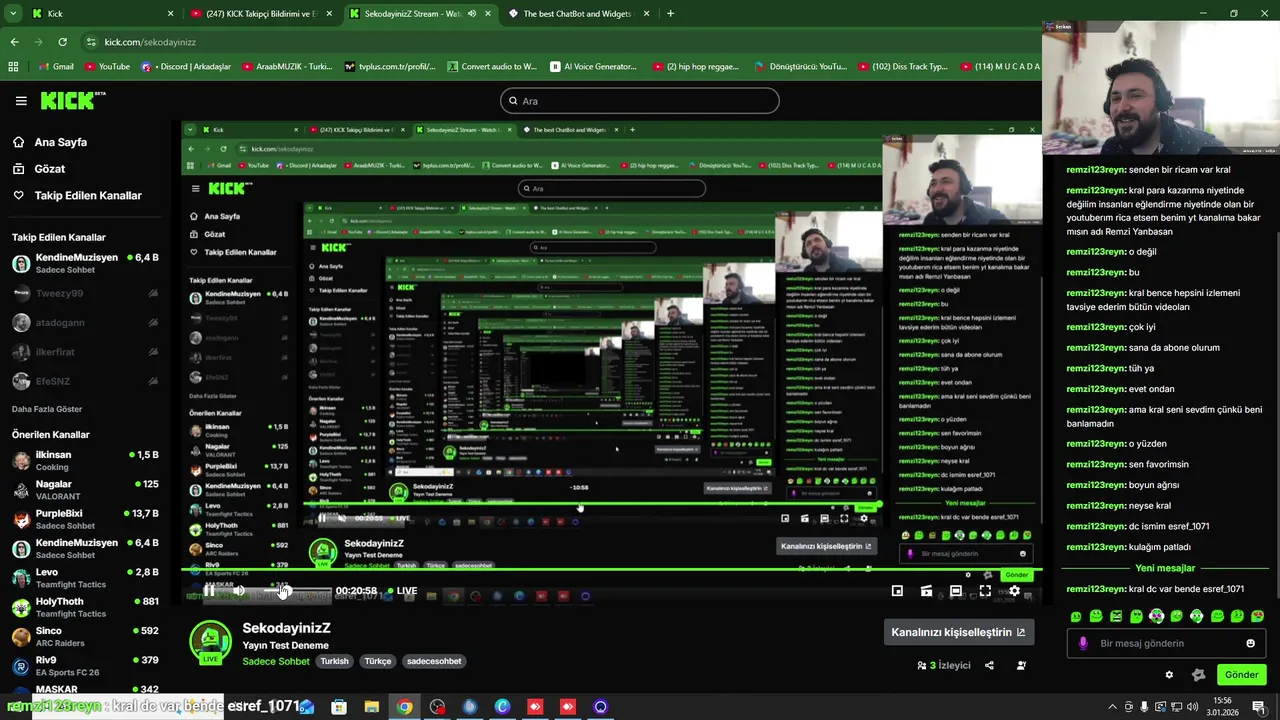Send the chat message with Gönder
The width and height of the screenshot is (1280, 720).
(1241, 674)
